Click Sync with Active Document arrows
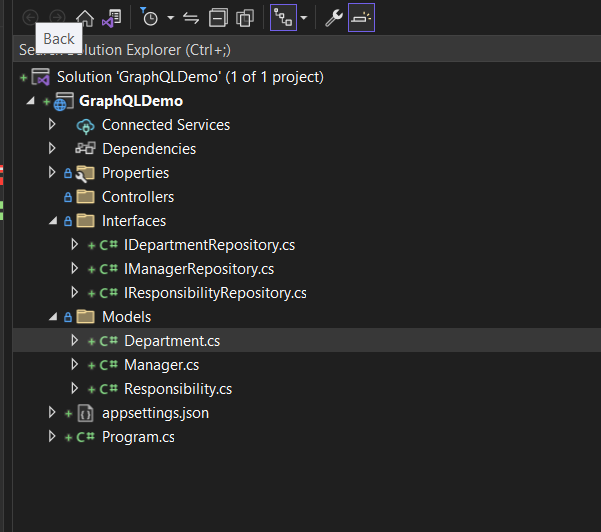This screenshot has height=532, width=601. (x=191, y=17)
